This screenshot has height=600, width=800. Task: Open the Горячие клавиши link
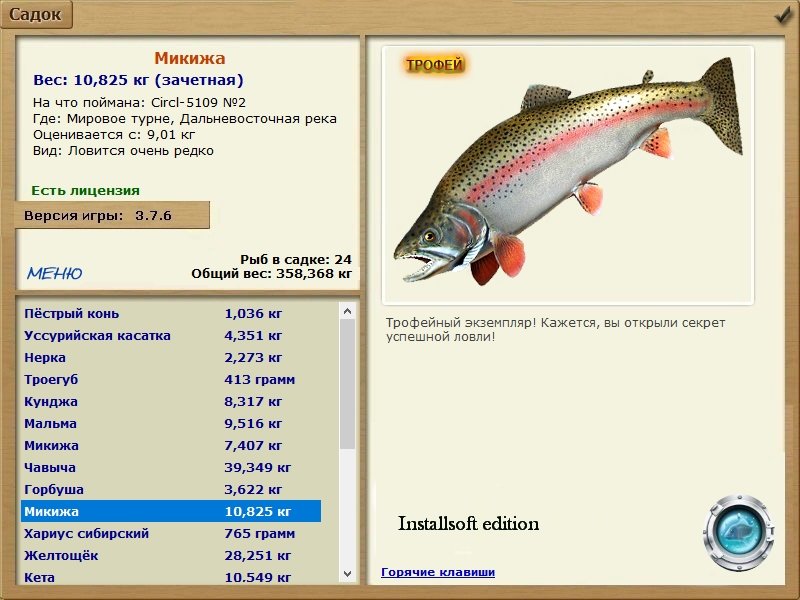coord(438,572)
